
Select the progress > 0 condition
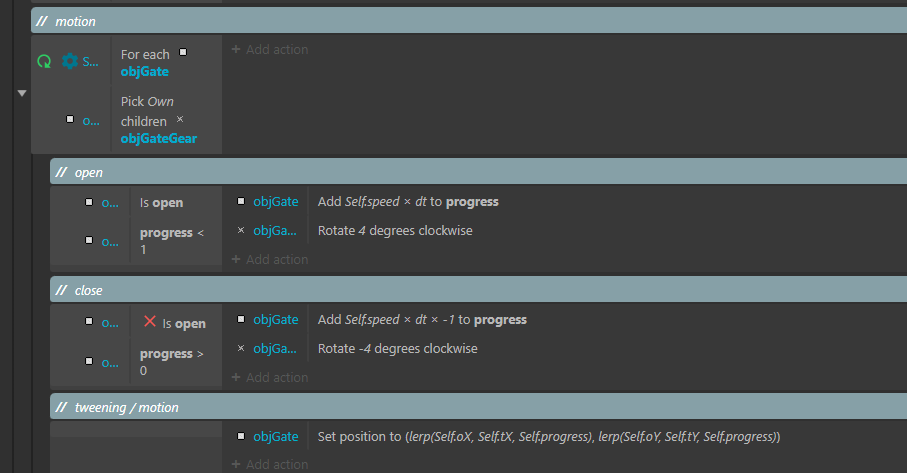(x=176, y=361)
